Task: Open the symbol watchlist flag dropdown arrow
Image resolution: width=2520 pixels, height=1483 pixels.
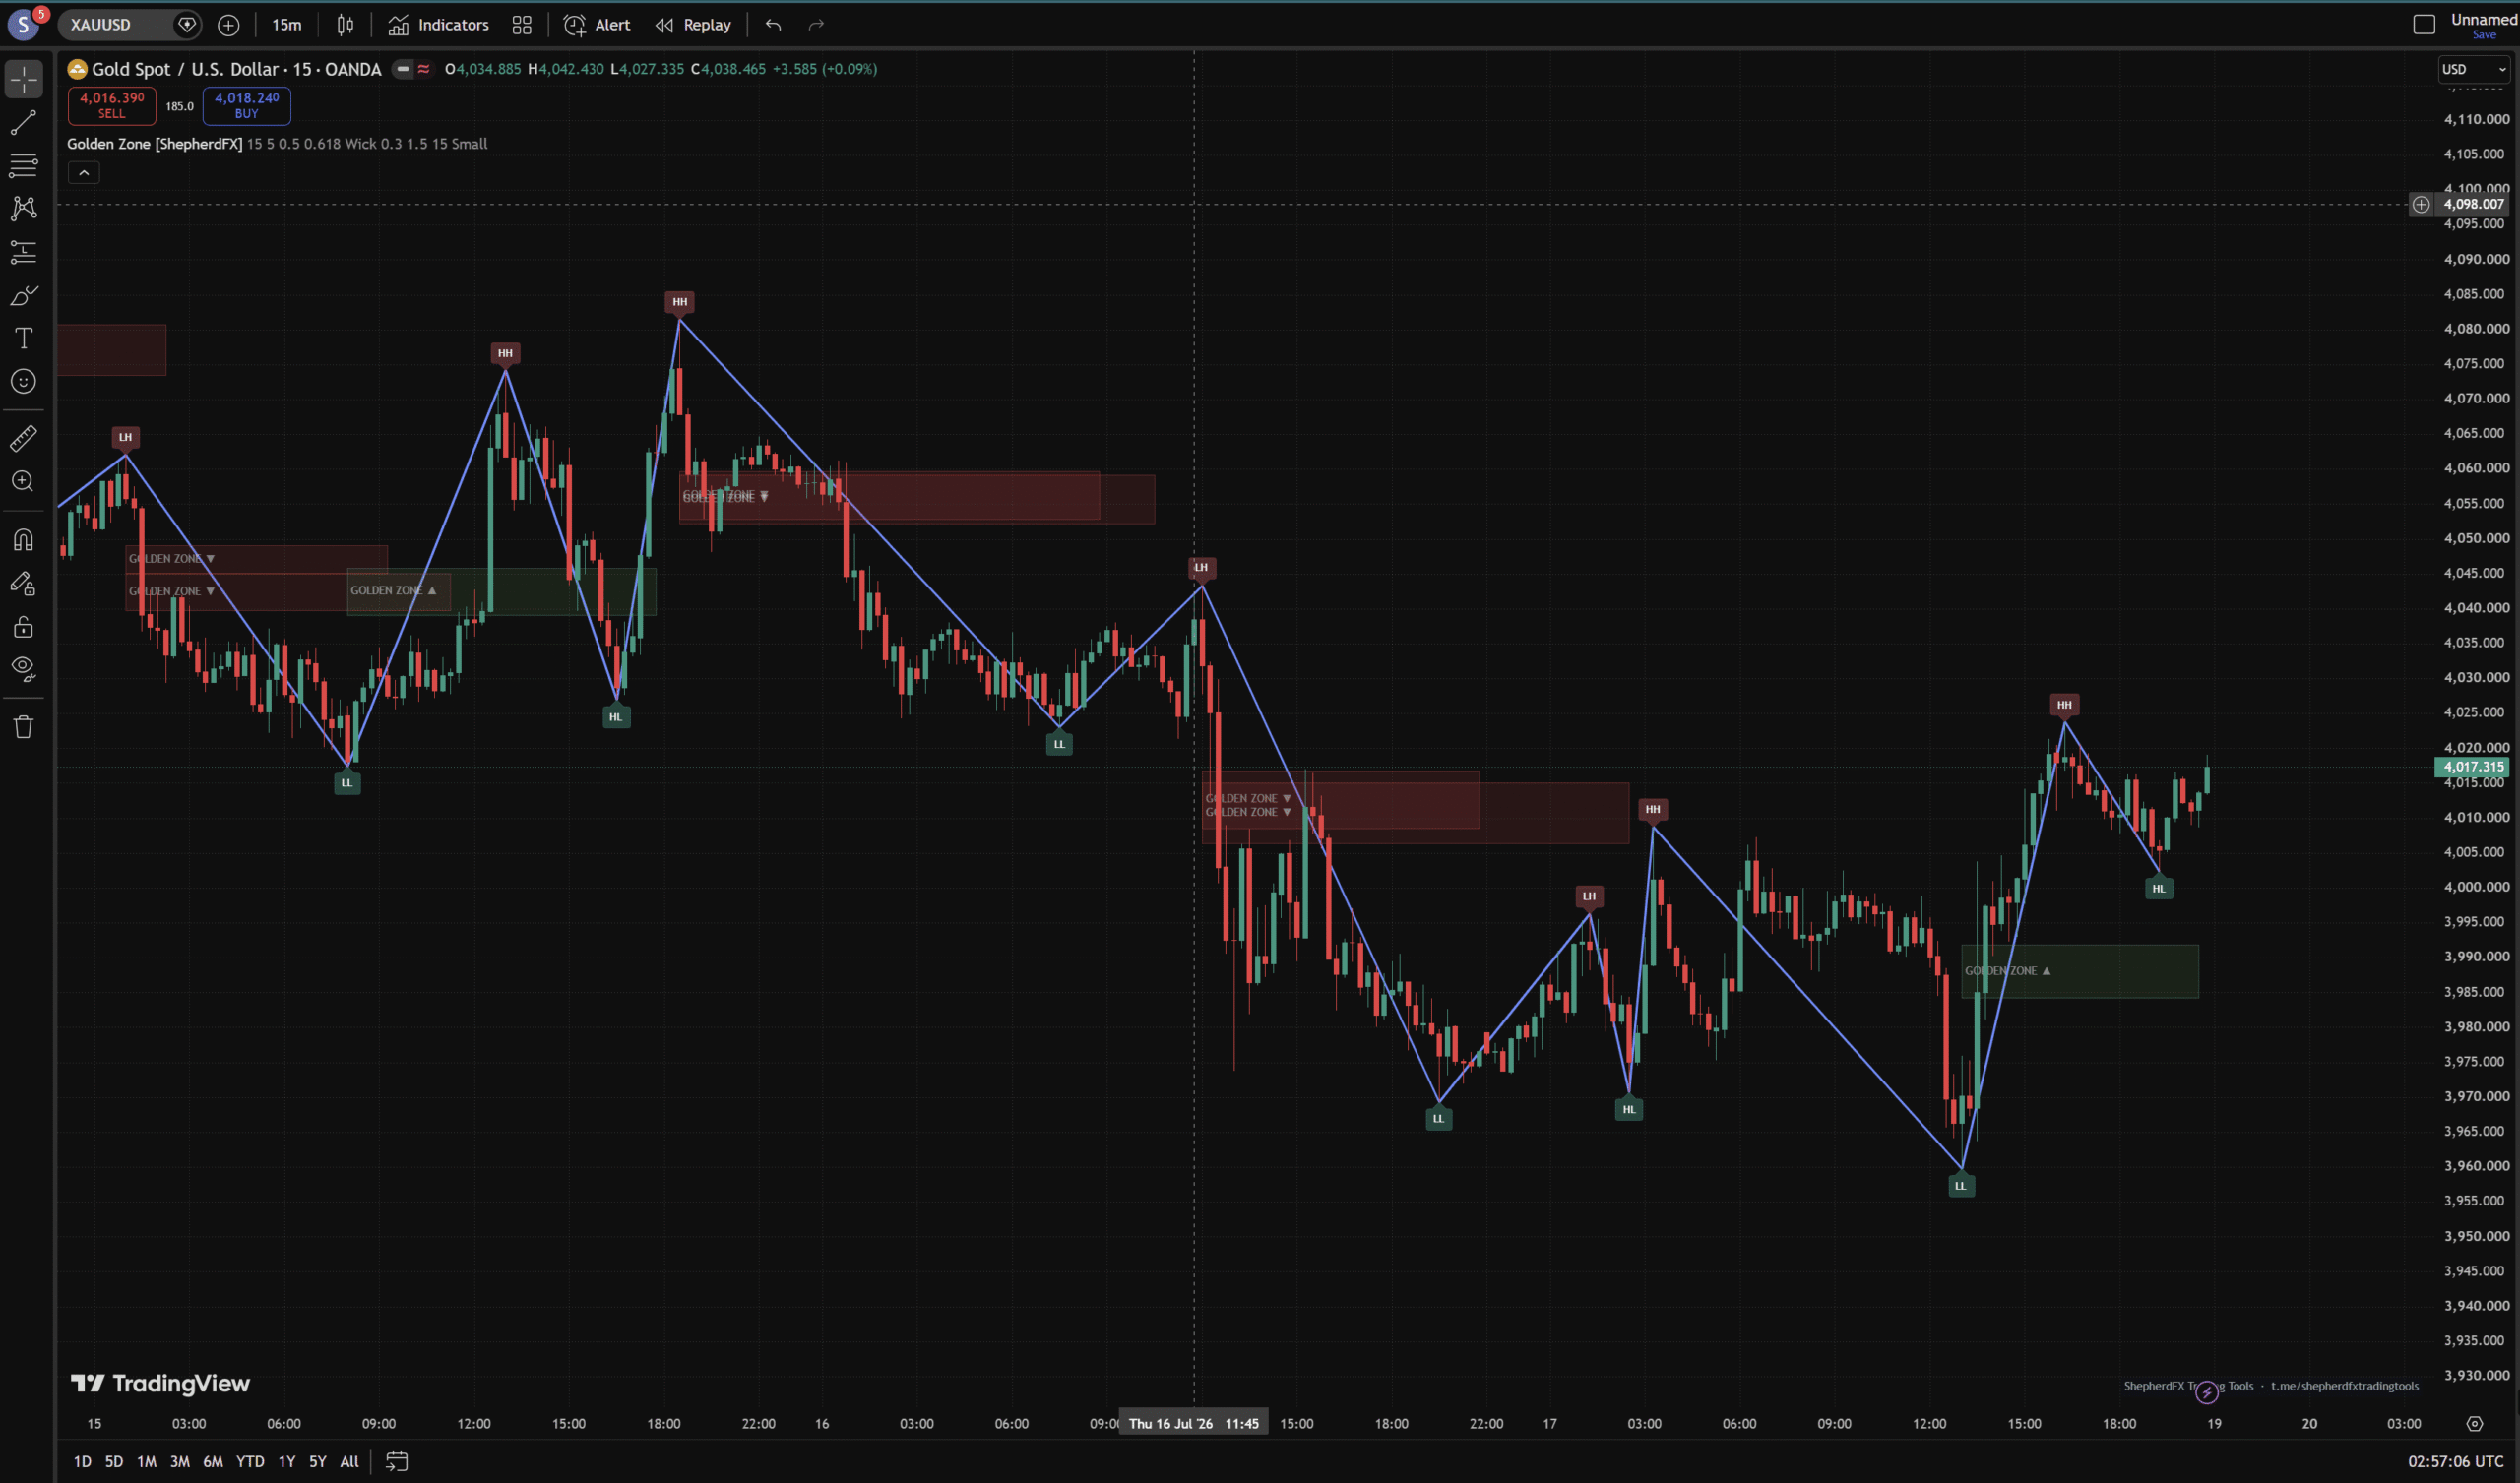Action: click(187, 24)
